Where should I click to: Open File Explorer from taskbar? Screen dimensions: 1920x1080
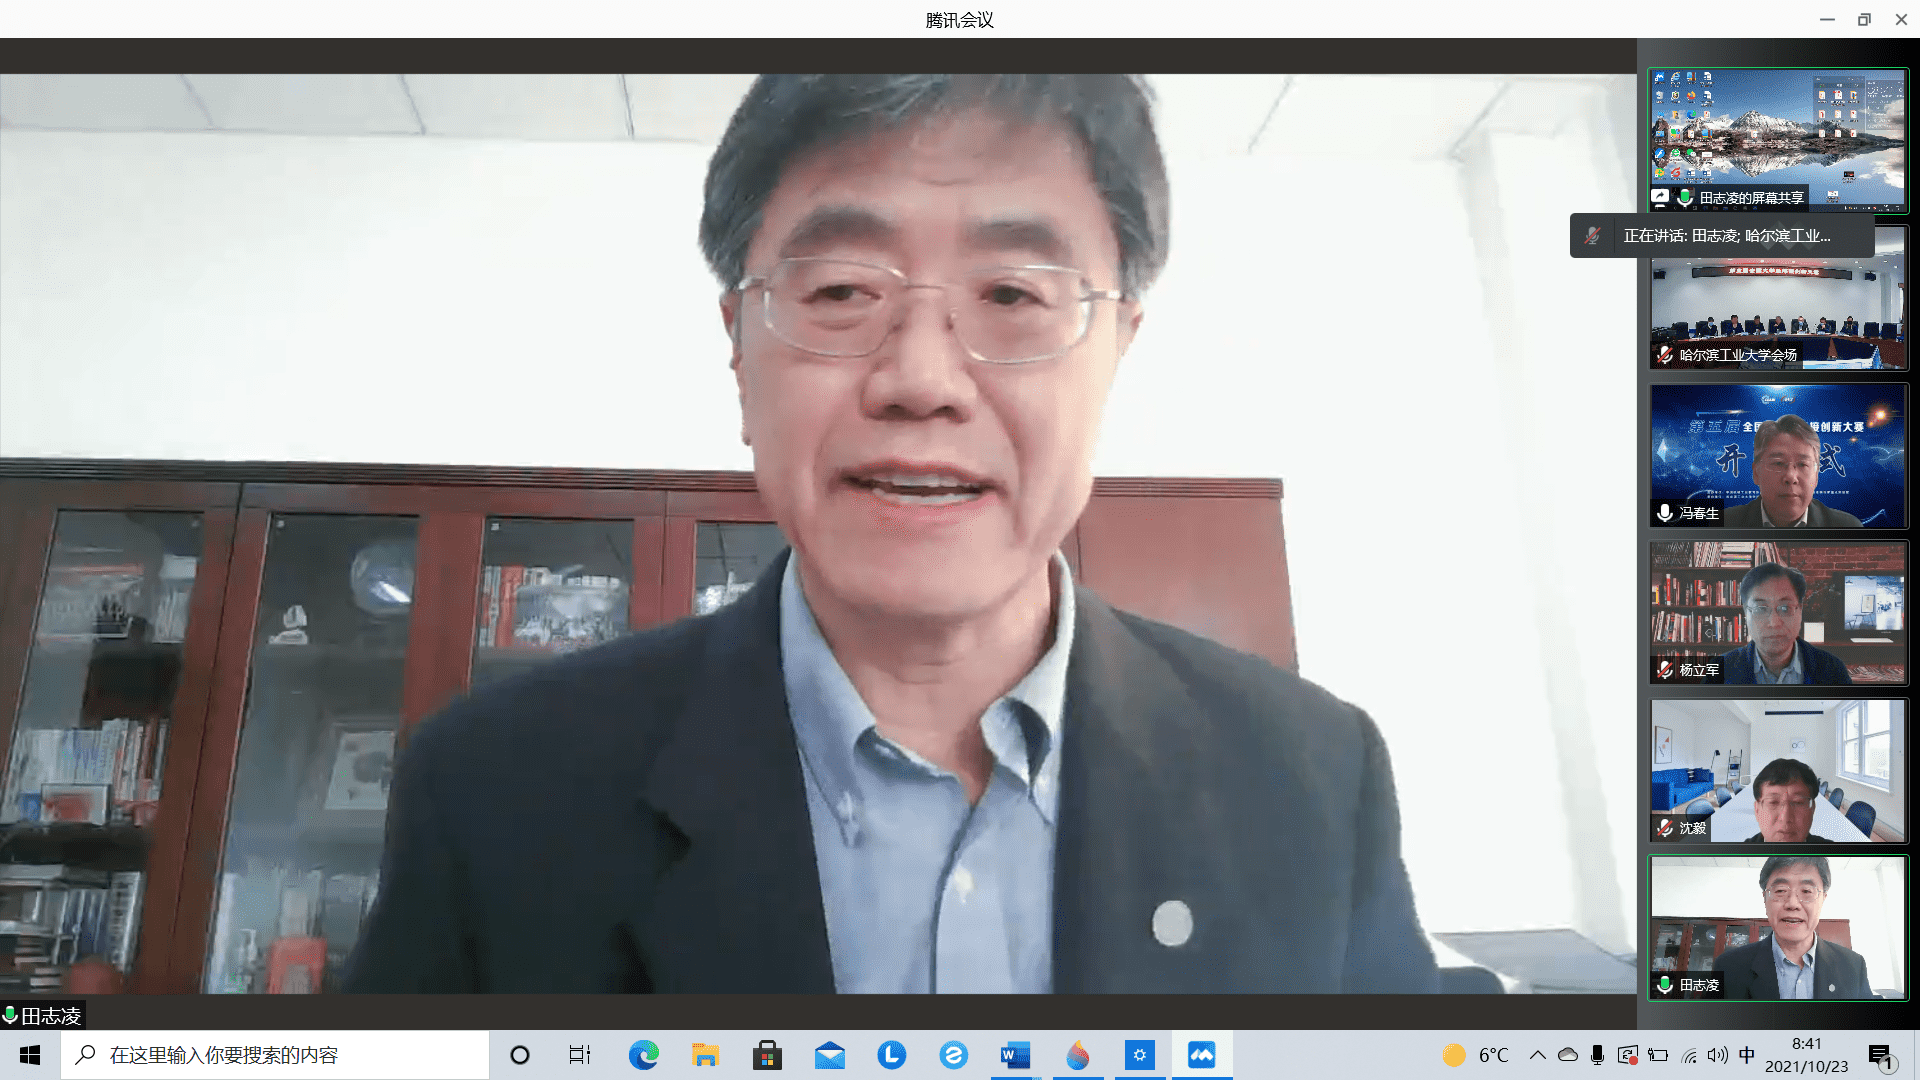705,1055
